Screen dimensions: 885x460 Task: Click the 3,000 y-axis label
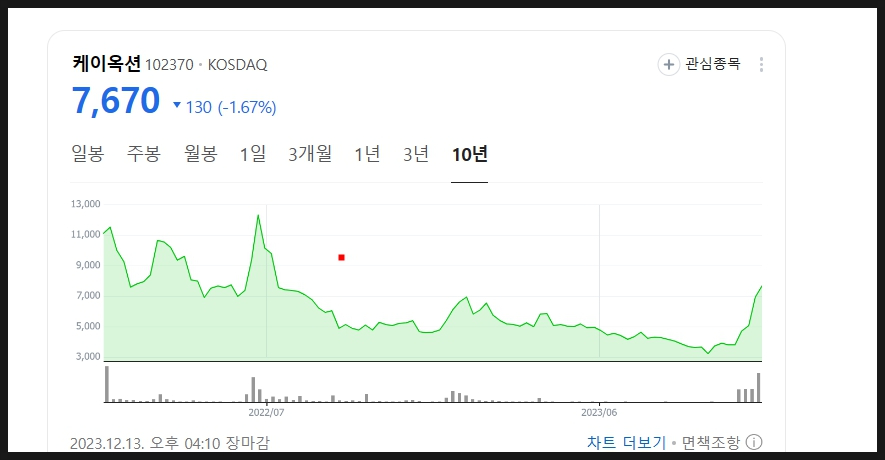point(88,357)
